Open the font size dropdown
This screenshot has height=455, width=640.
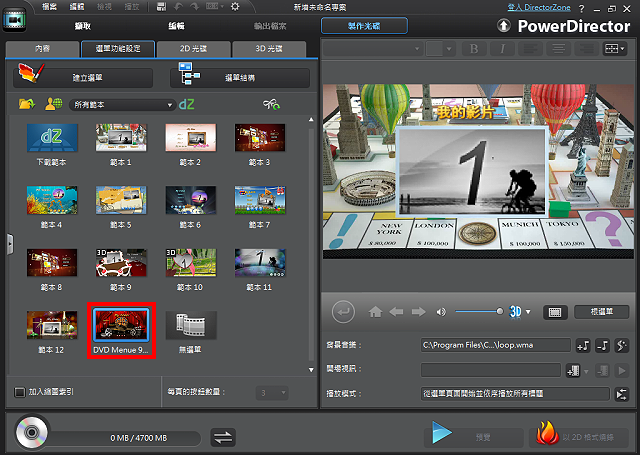(440, 49)
